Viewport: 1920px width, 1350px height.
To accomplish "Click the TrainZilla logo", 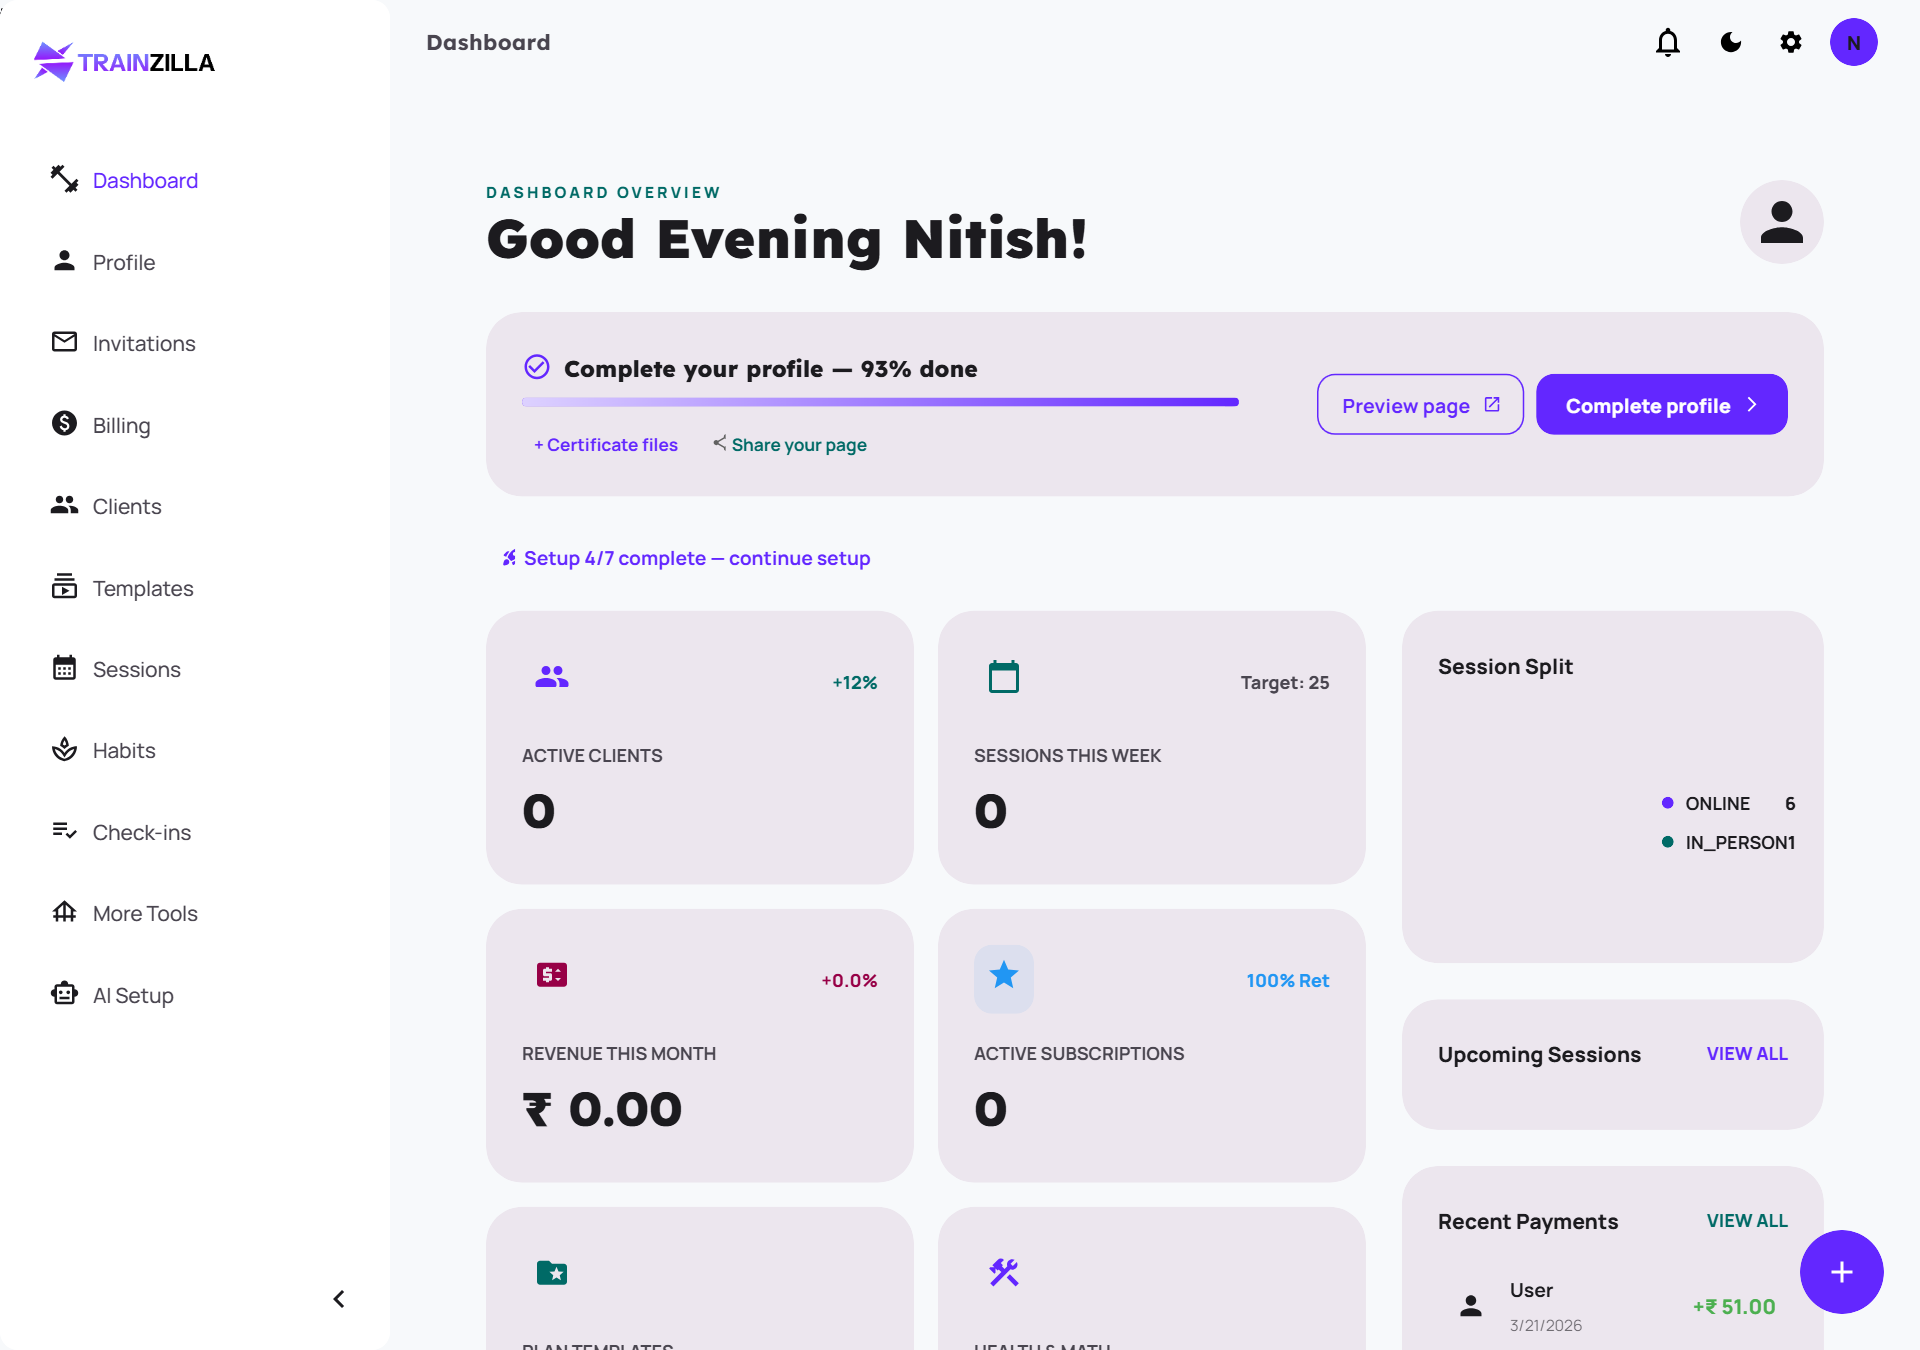I will (124, 62).
